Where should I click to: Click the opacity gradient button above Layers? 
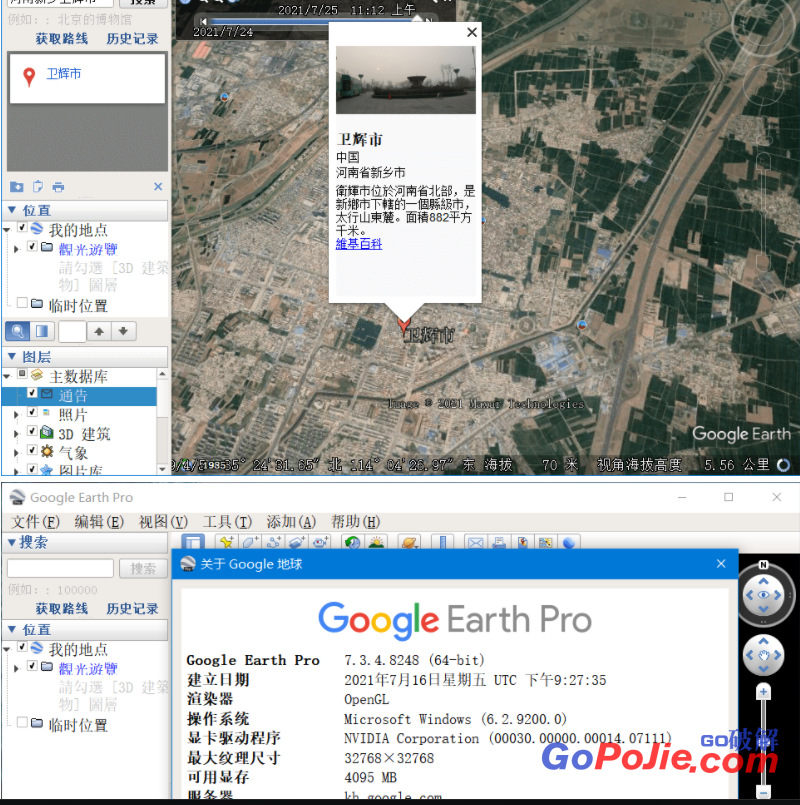tap(42, 331)
